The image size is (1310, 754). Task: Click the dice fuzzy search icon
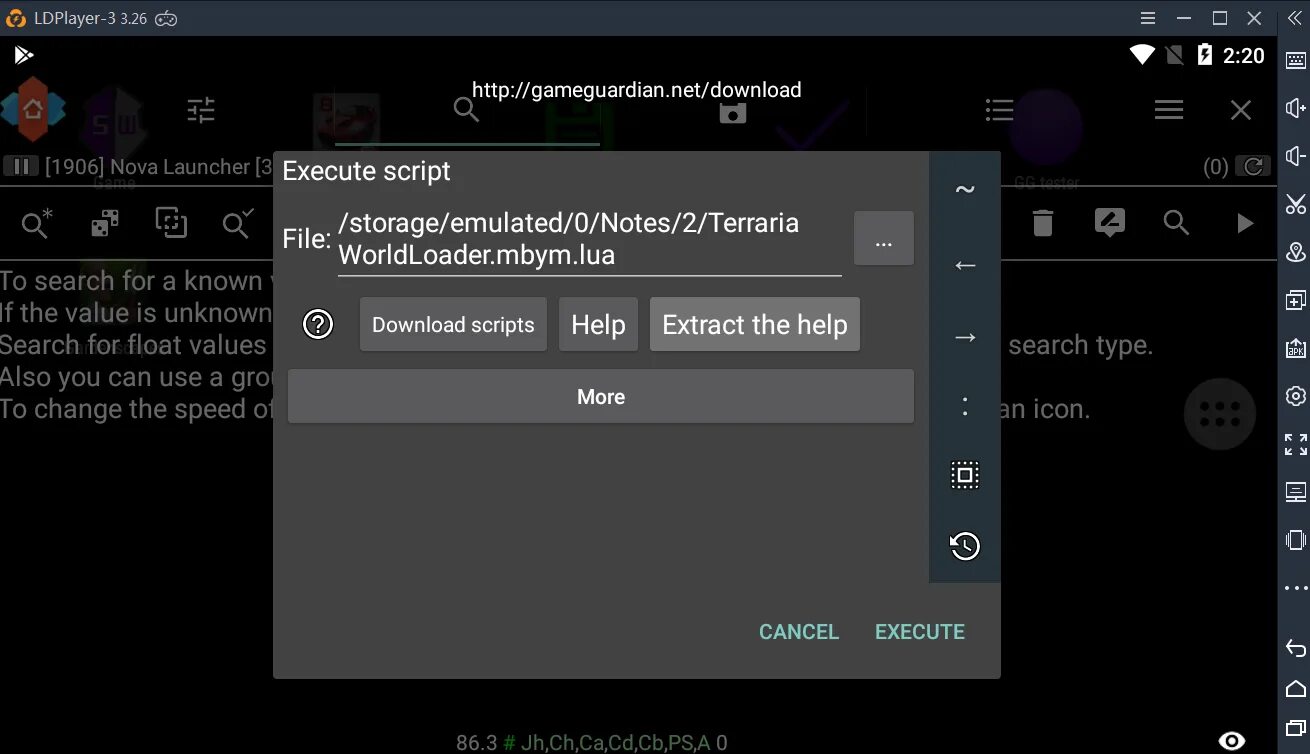[105, 224]
